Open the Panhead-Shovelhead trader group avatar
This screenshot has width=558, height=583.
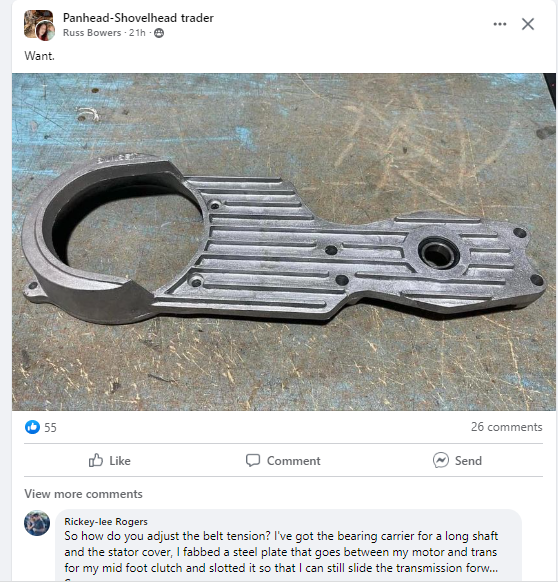click(39, 25)
